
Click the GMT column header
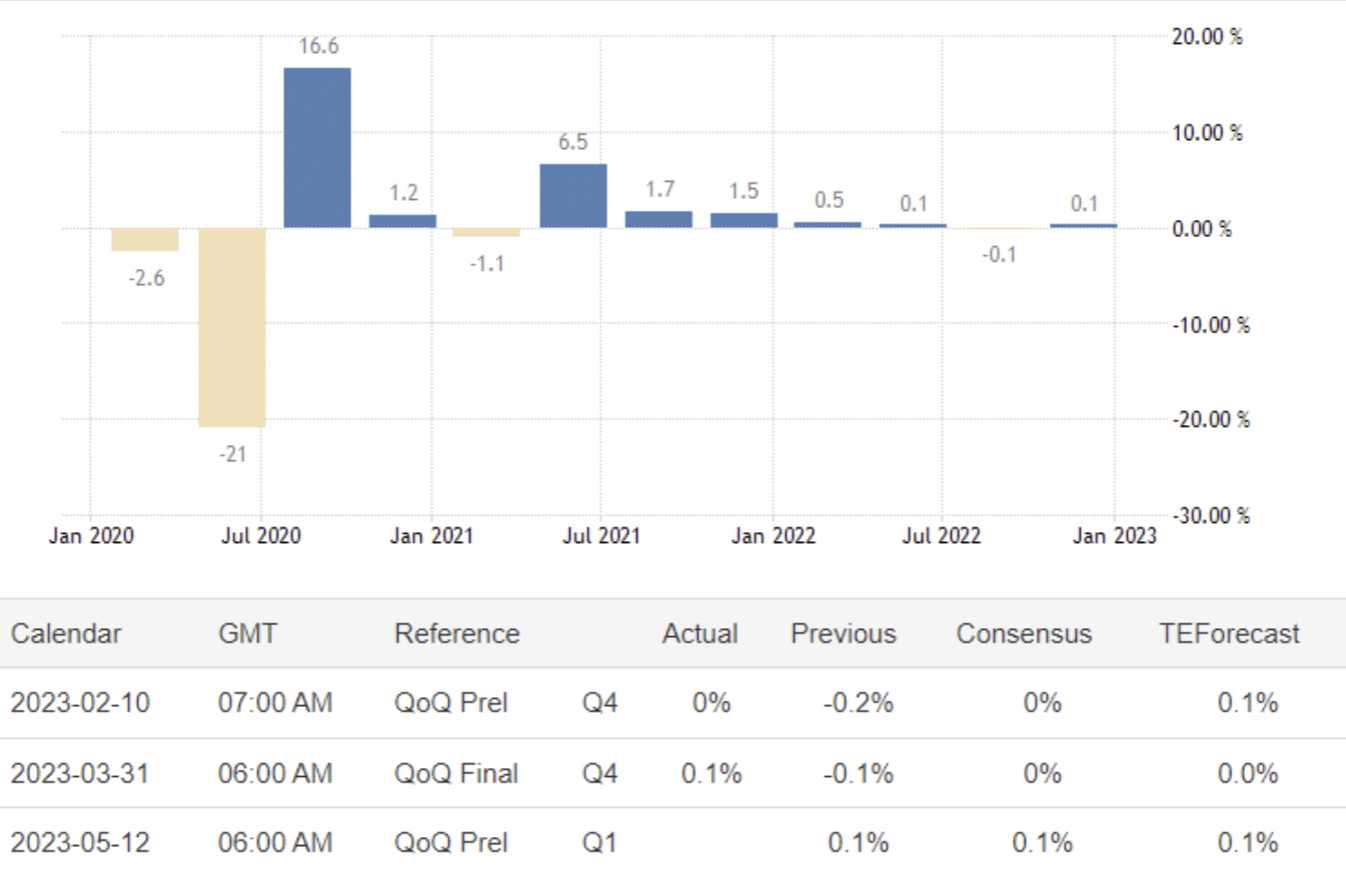[247, 633]
